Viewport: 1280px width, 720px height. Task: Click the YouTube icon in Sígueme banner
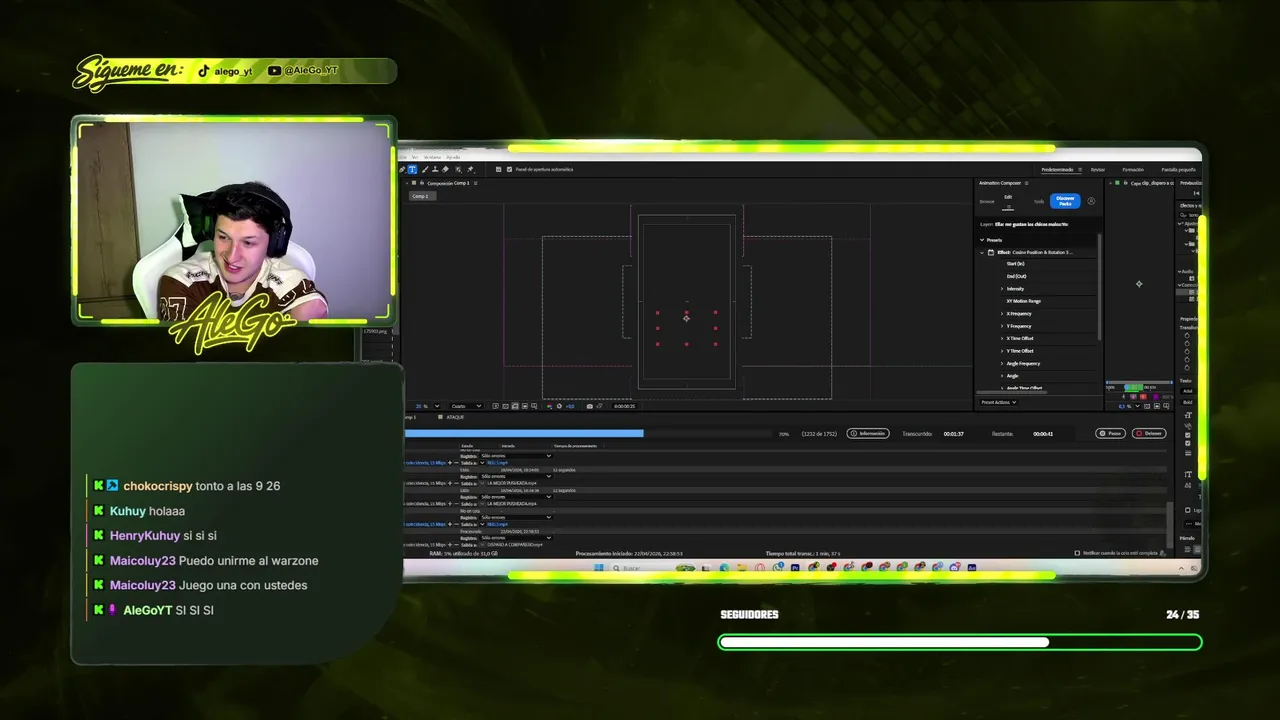274,71
